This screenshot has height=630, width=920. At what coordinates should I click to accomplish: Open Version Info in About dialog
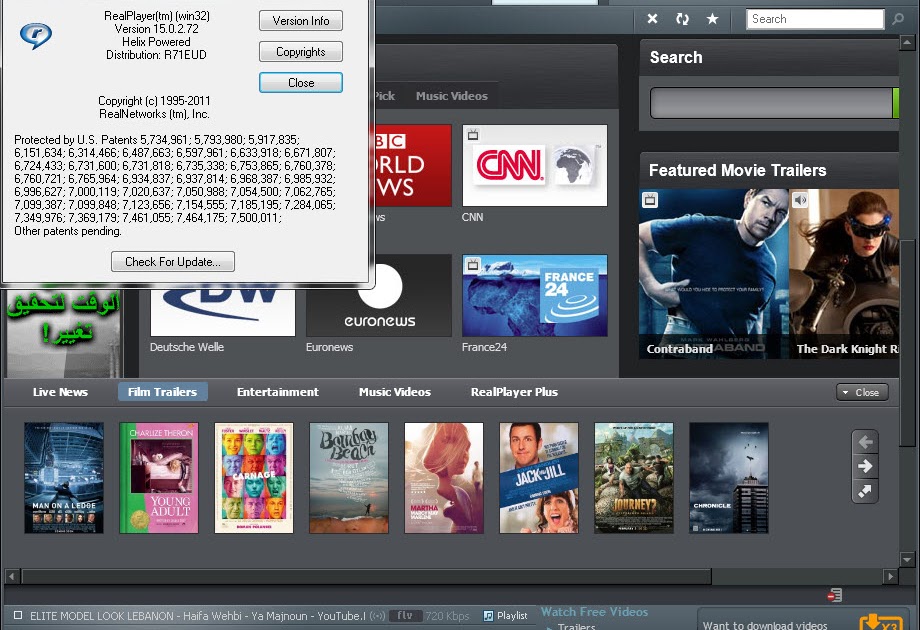coord(301,21)
